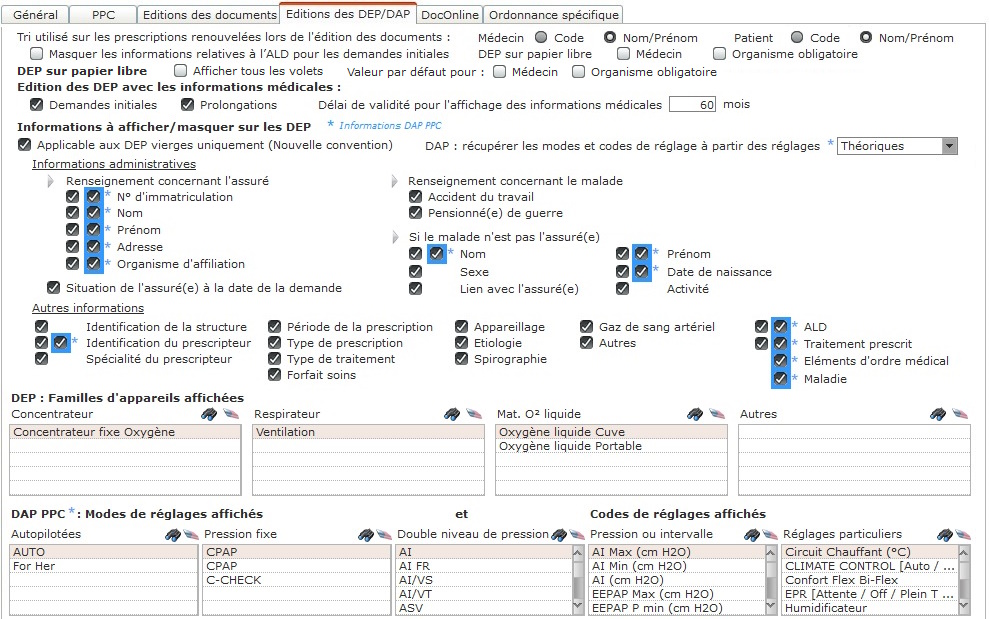Click eraser icon next to Pression fixe

[x=384, y=535]
